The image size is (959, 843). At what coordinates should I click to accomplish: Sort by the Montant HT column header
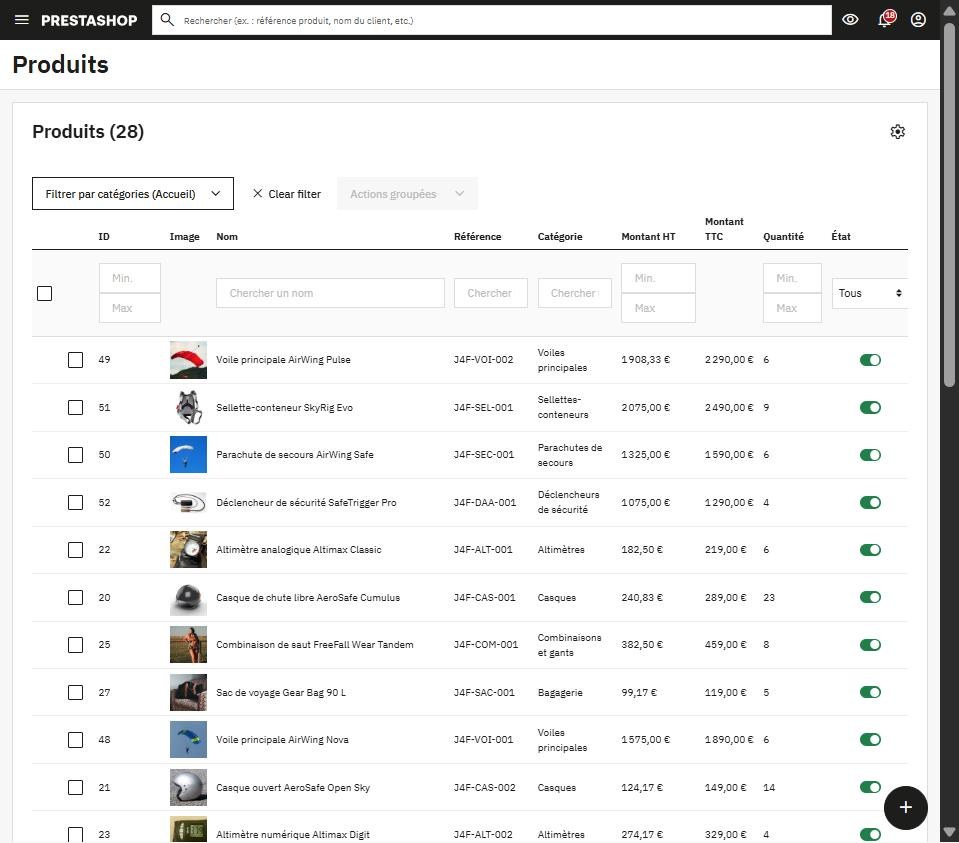tap(648, 237)
